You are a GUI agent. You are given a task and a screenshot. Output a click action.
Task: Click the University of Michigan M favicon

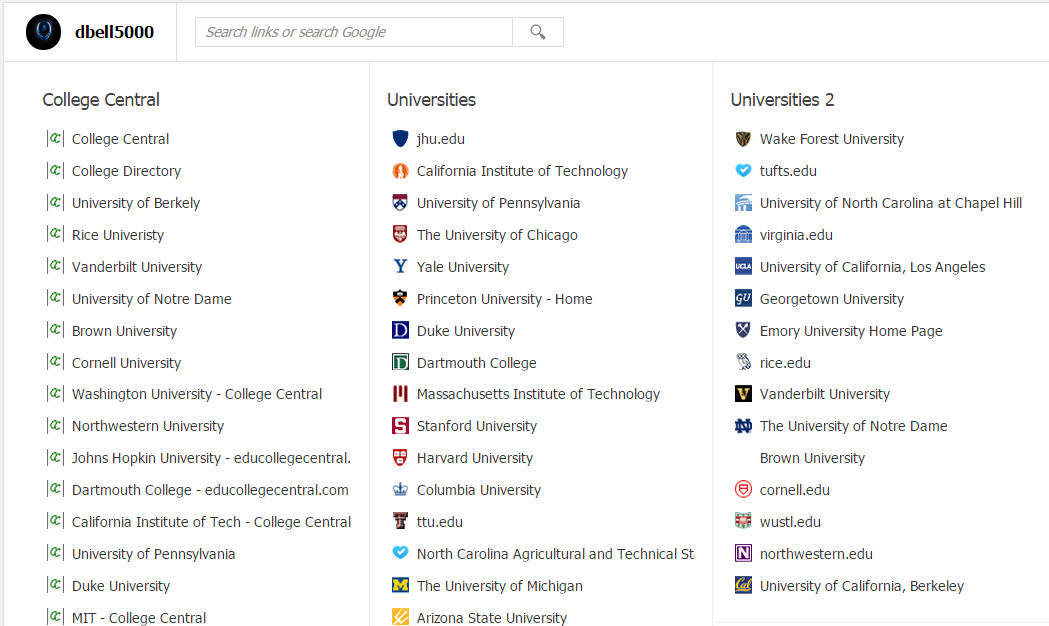pyautogui.click(x=401, y=586)
